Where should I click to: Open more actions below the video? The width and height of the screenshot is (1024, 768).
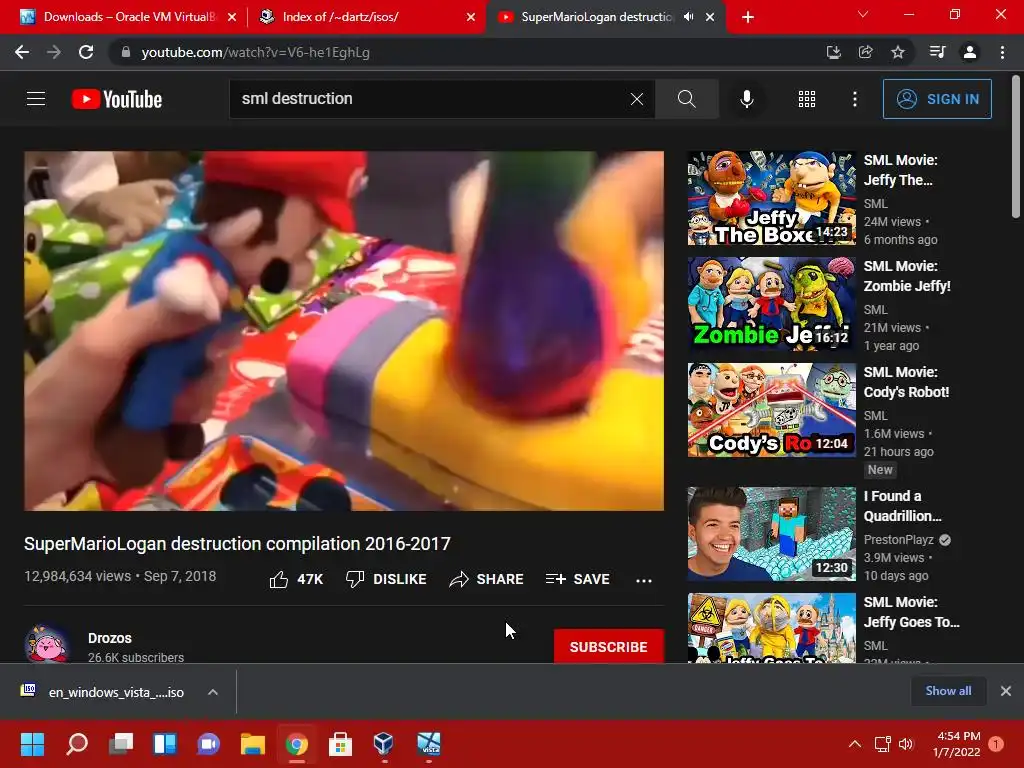click(644, 580)
